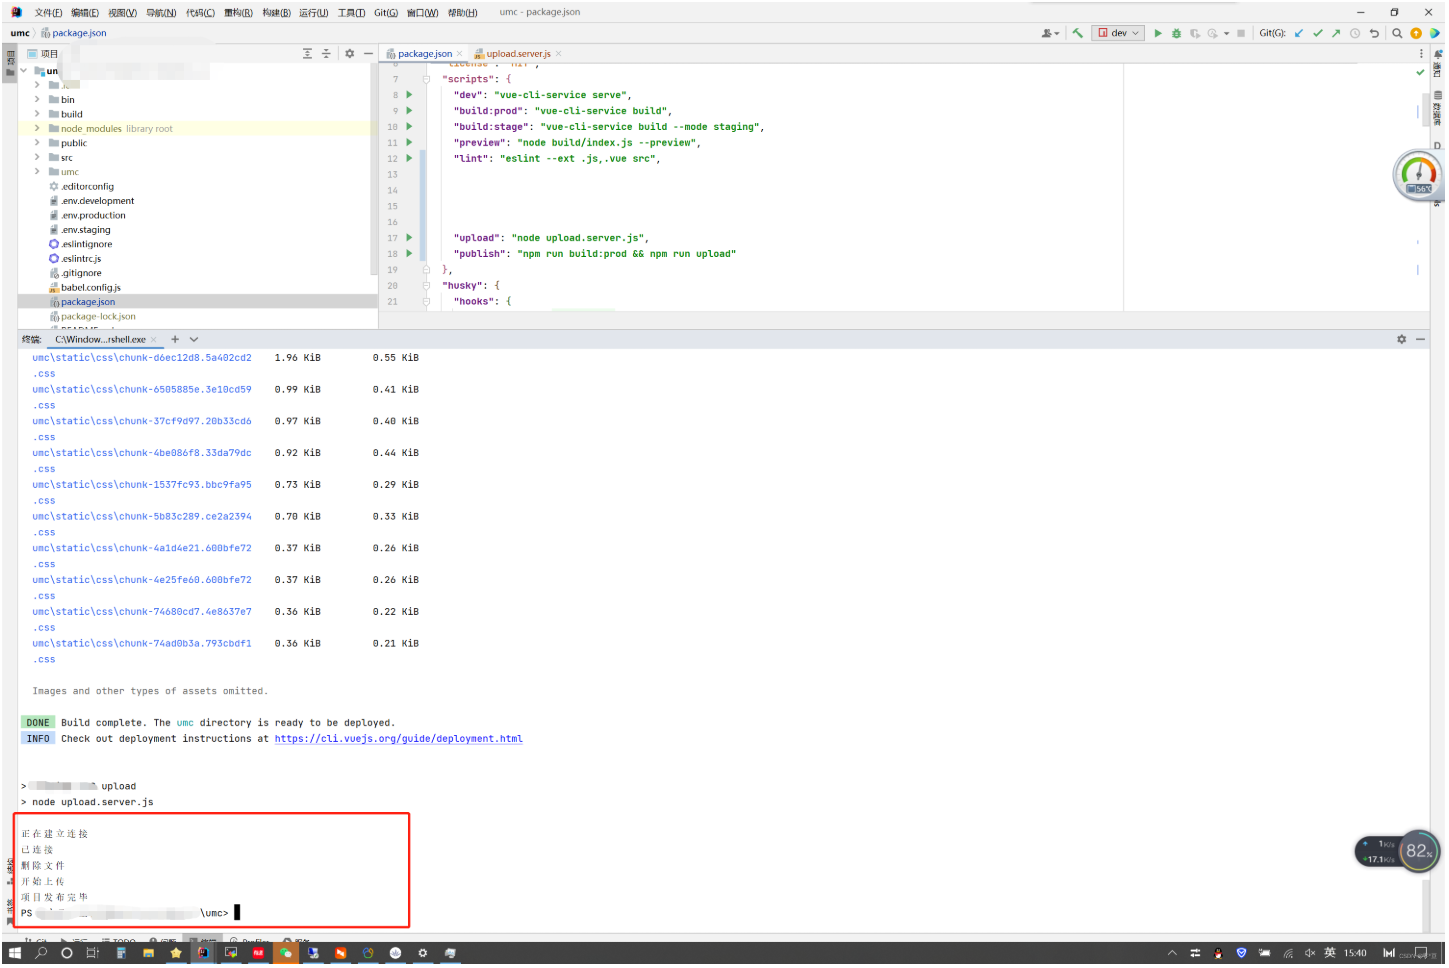
Task: Click the Git commit checkmark icon
Action: pyautogui.click(x=1318, y=33)
